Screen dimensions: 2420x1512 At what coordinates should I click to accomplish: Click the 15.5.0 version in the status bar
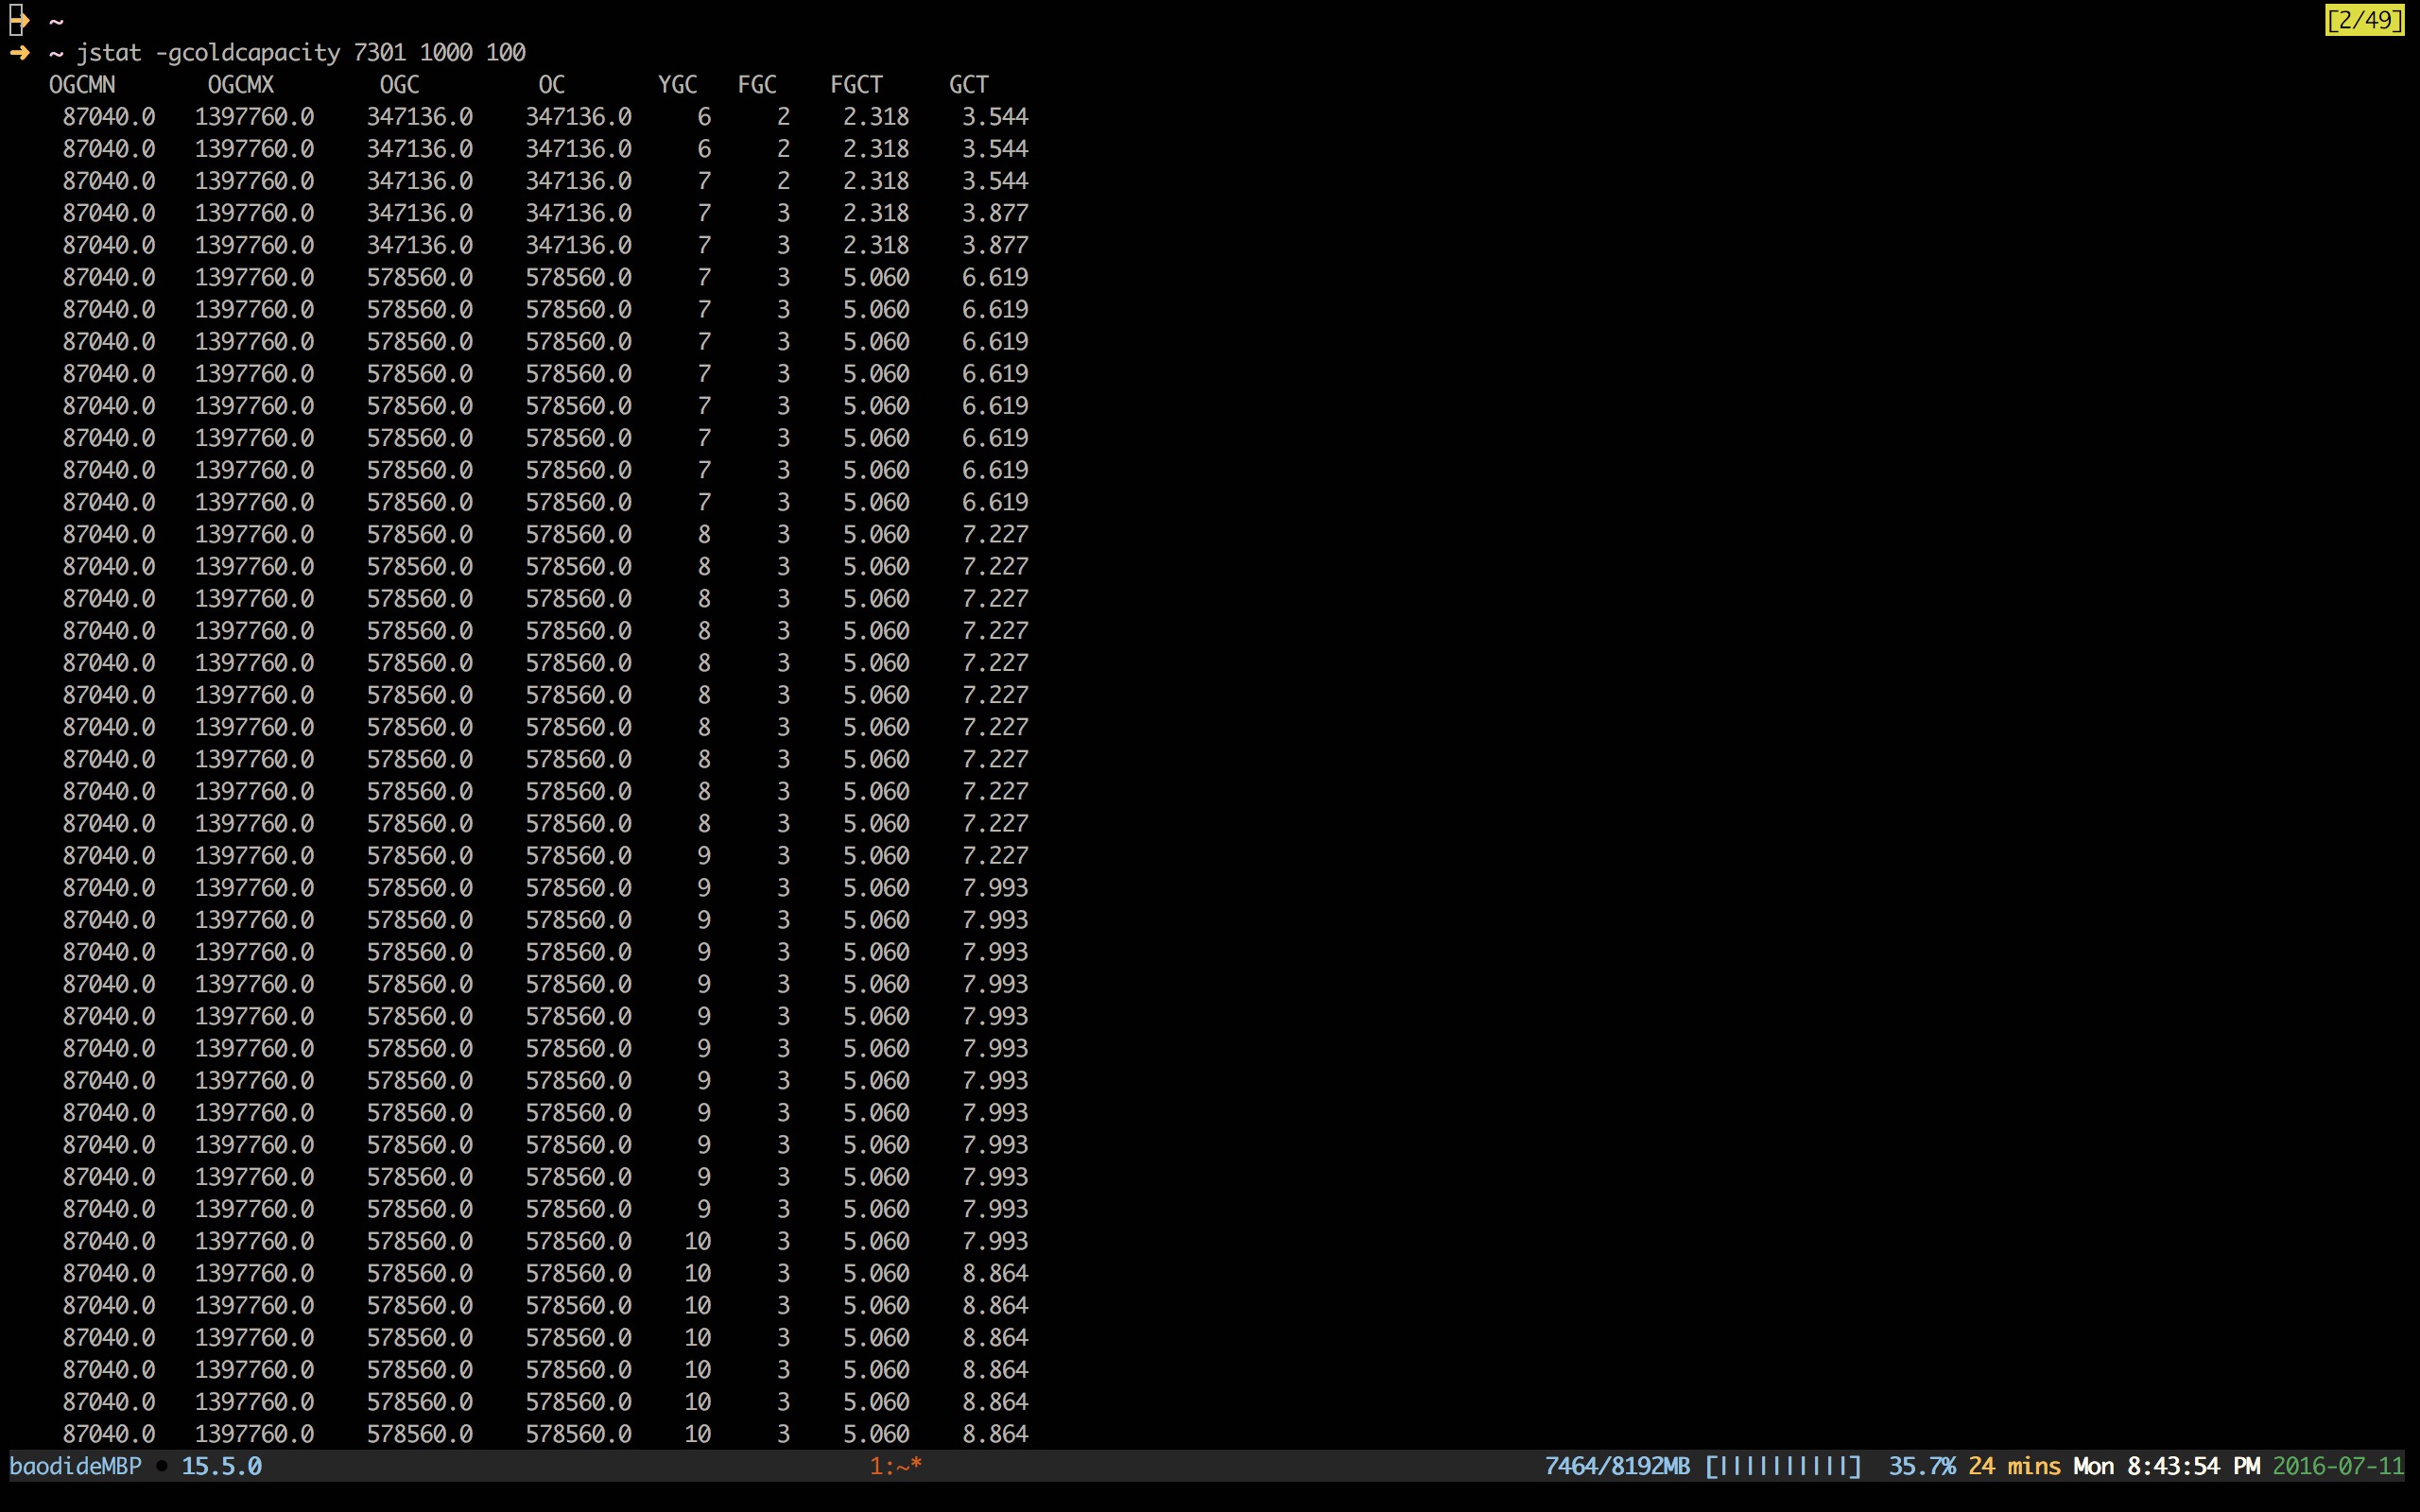(222, 1466)
